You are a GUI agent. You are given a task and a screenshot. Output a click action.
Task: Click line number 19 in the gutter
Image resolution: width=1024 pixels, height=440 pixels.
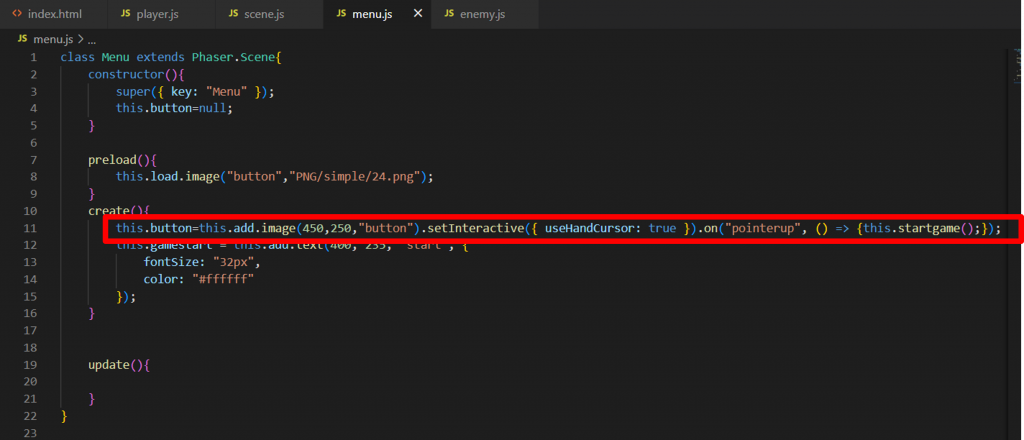(31, 365)
